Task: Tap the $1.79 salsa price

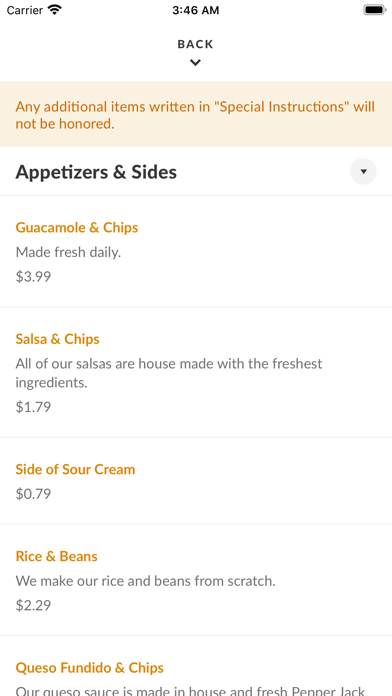Action: (33, 407)
